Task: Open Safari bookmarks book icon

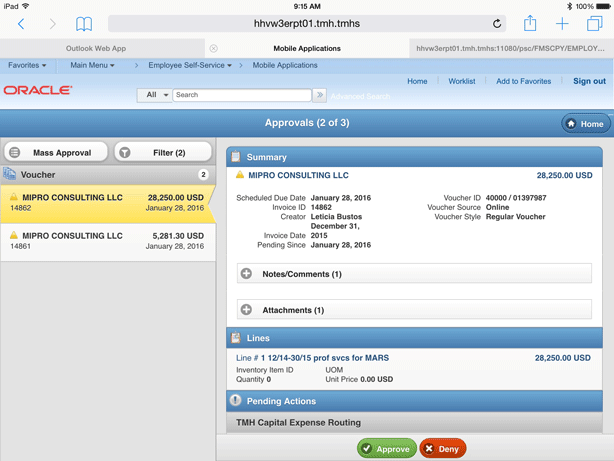Action: coord(84,24)
